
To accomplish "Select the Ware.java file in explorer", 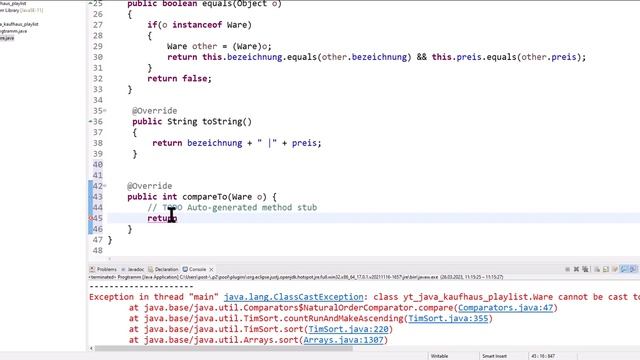I will (7, 38).
